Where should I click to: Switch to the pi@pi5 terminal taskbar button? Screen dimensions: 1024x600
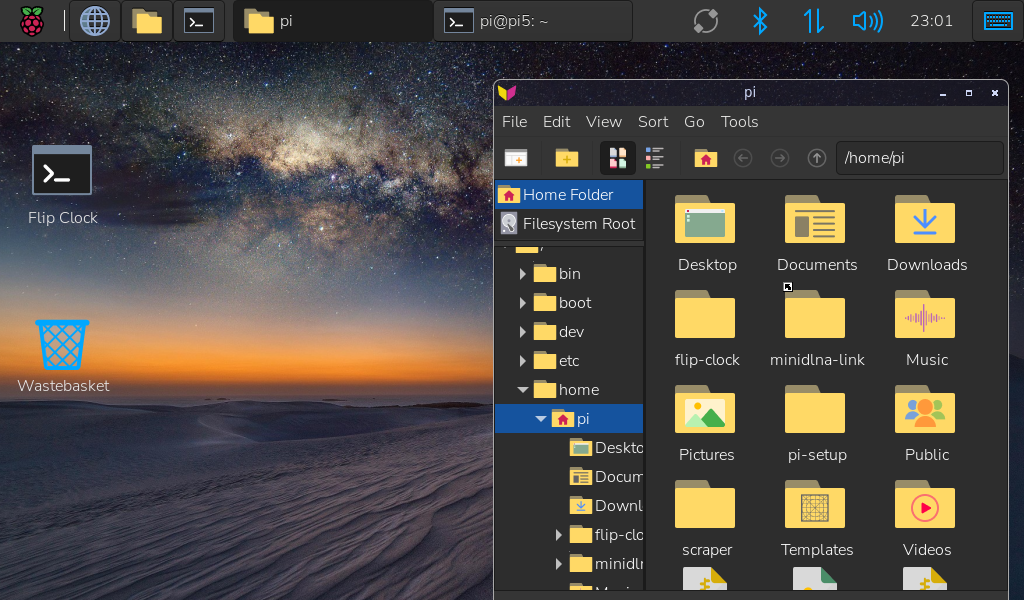[x=533, y=22]
